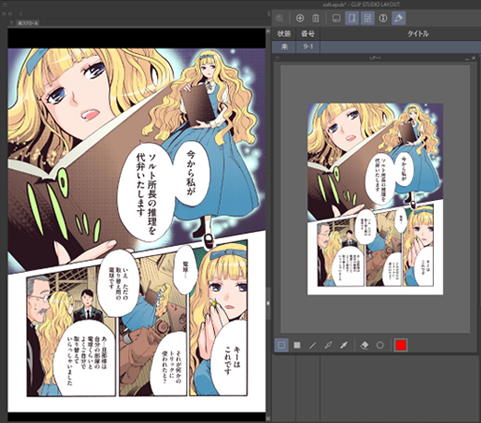Select the circle shape tool
Screen dimensions: 481x423
[x=380, y=345]
